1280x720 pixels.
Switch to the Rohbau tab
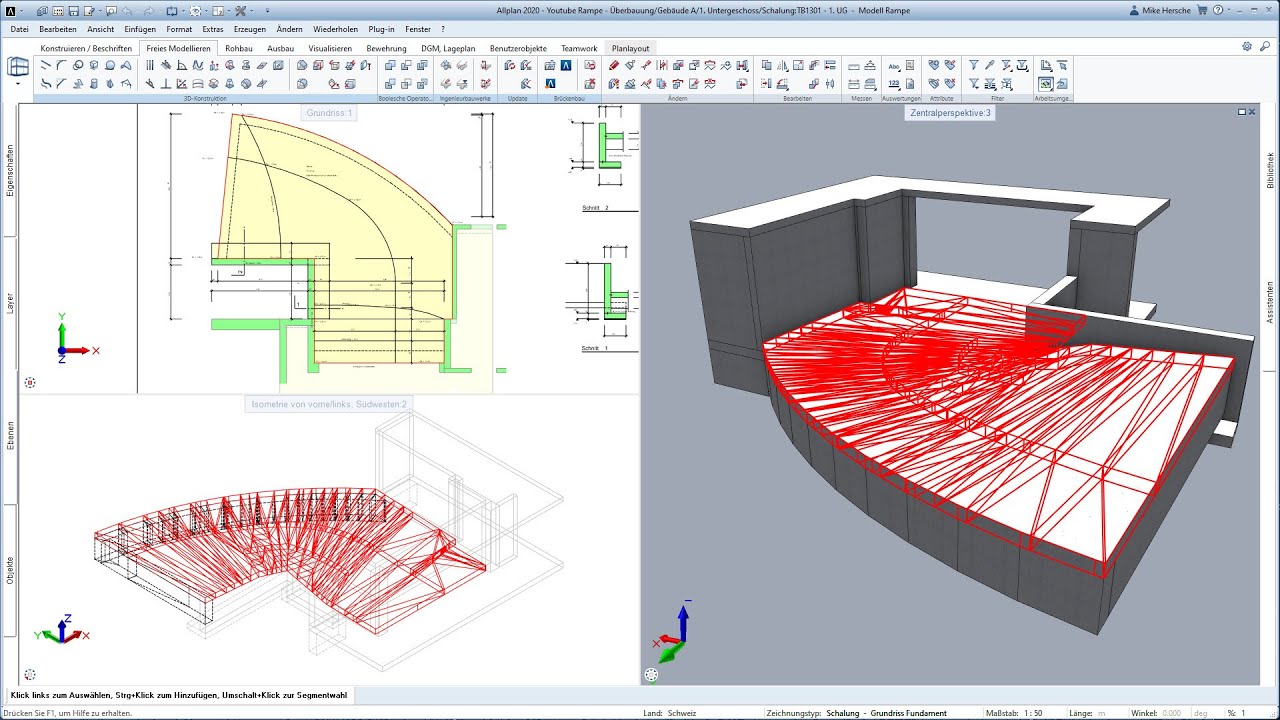click(239, 48)
